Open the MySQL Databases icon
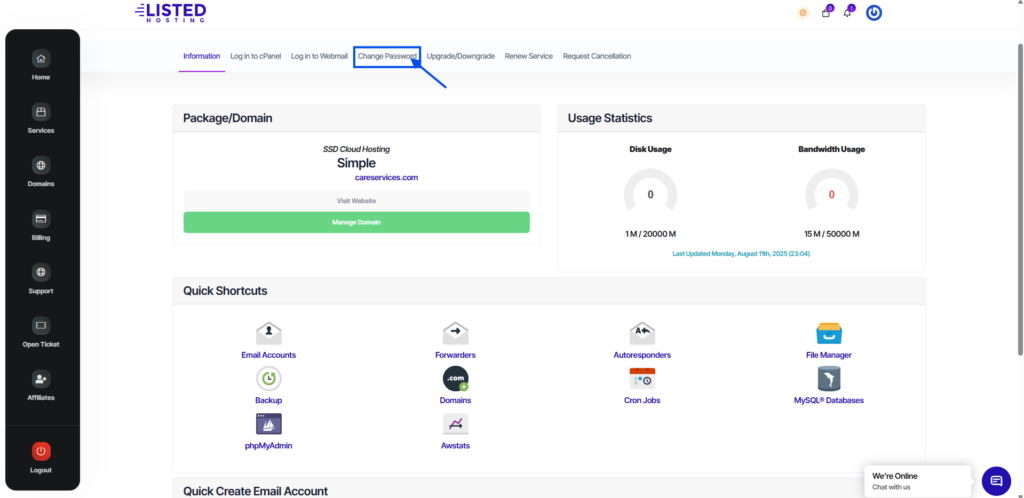Image resolution: width=1024 pixels, height=498 pixels. click(829, 379)
